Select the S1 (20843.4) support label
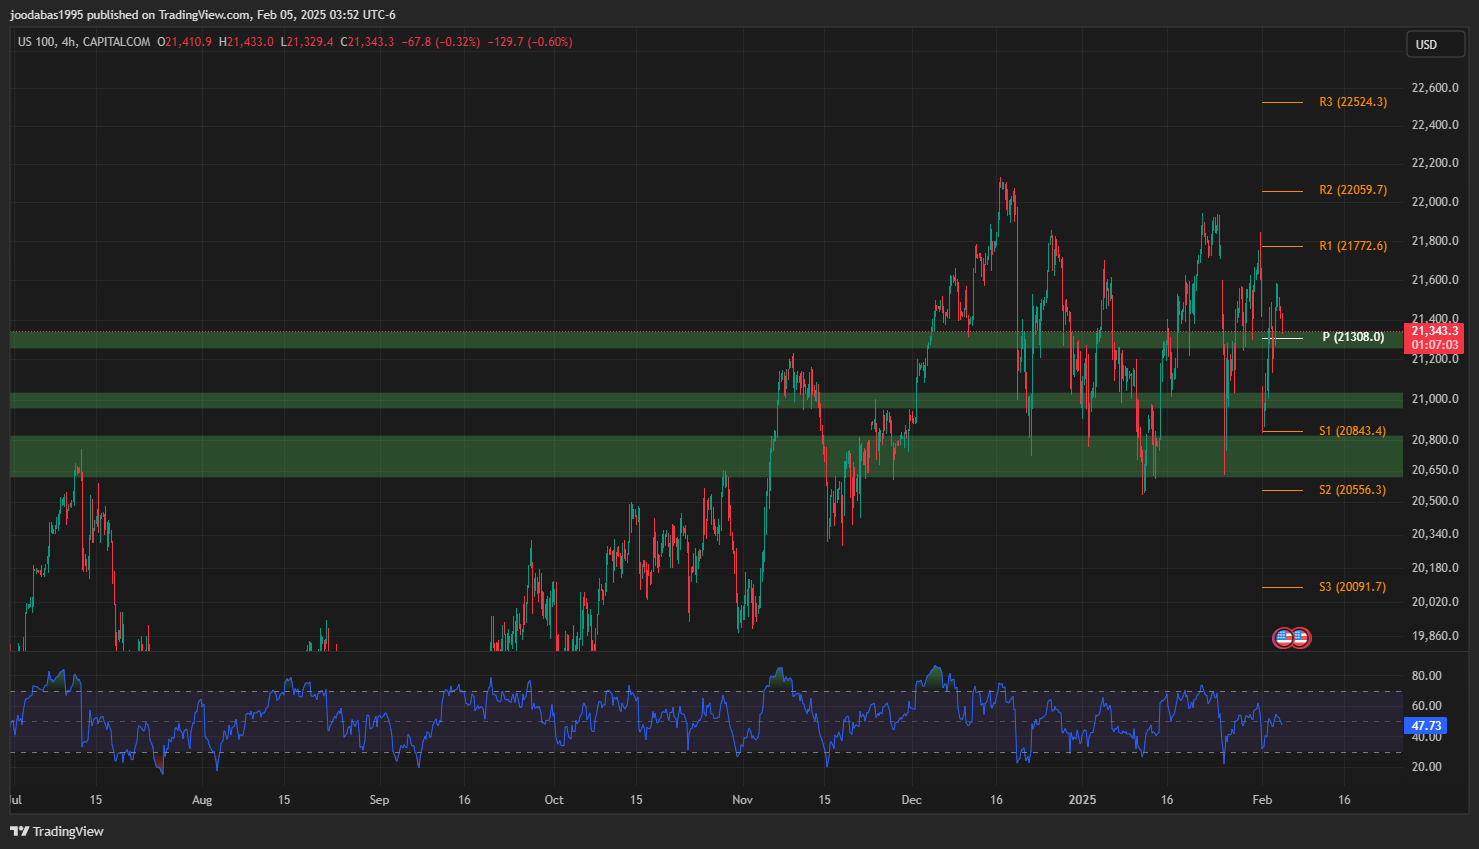Screen dimensions: 1479x849 [1352, 431]
